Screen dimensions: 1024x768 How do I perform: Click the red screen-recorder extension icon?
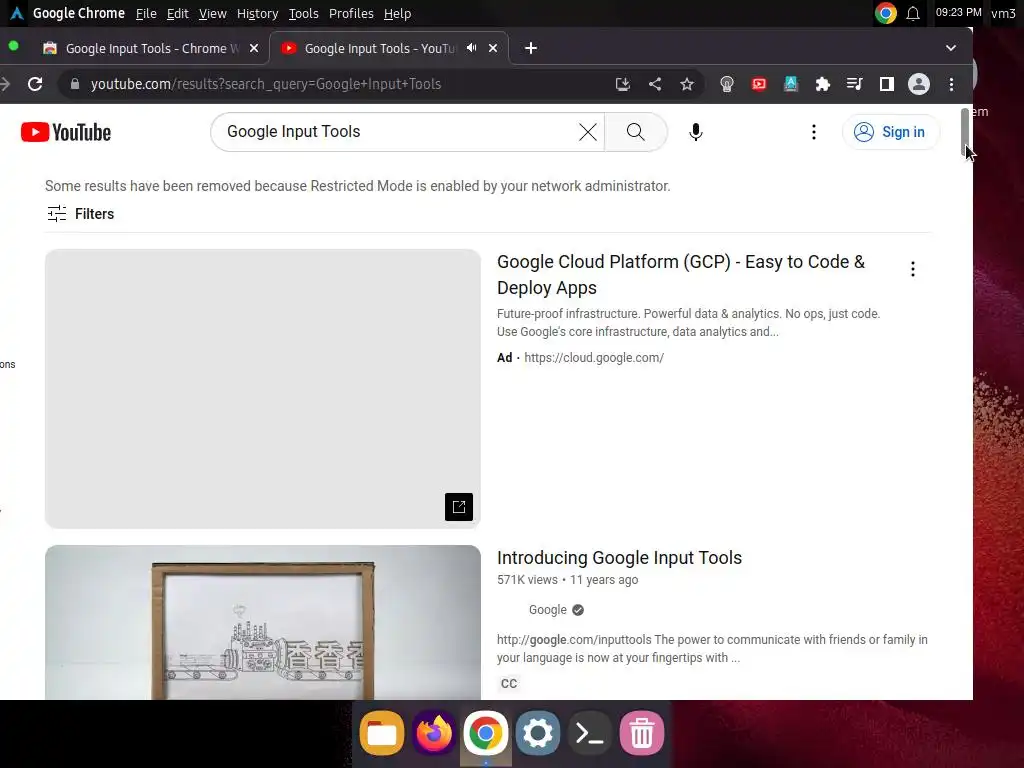coord(759,84)
